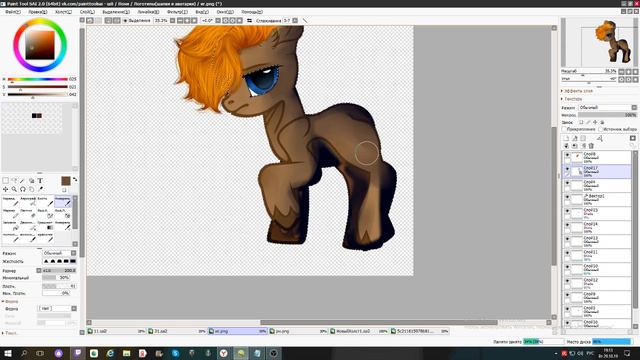Hide layer Слой8 with eye icon

click(567, 155)
